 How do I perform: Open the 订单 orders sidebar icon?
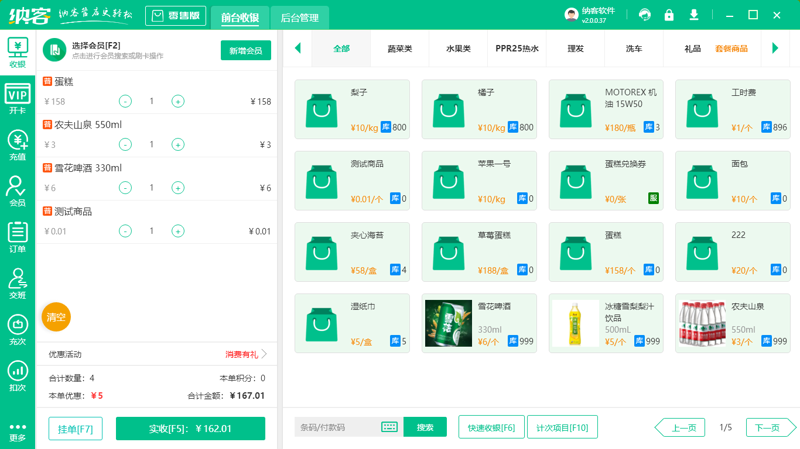pos(17,237)
